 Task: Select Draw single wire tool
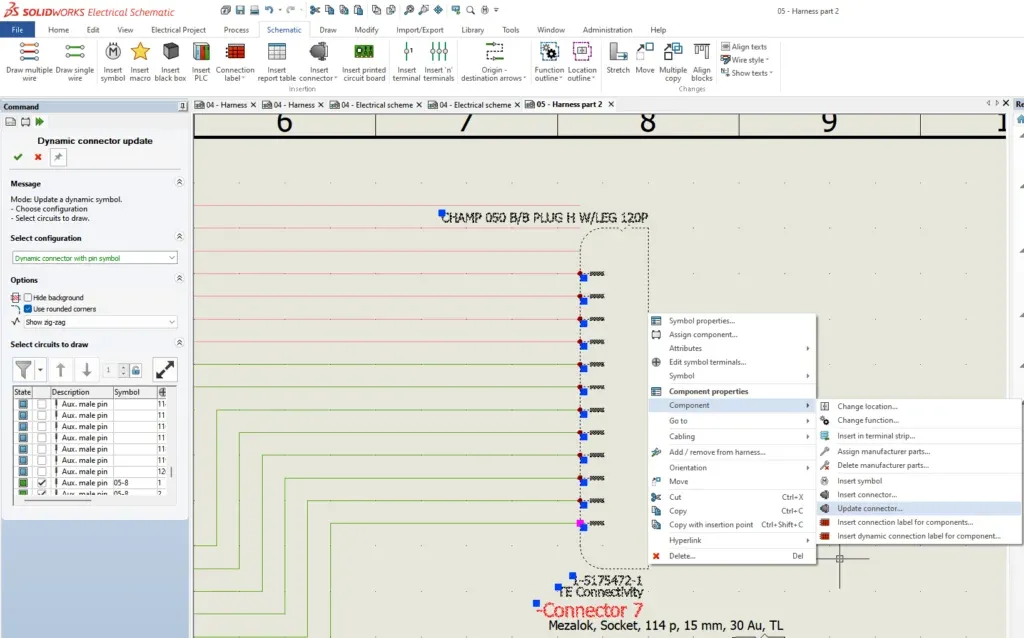[74, 61]
